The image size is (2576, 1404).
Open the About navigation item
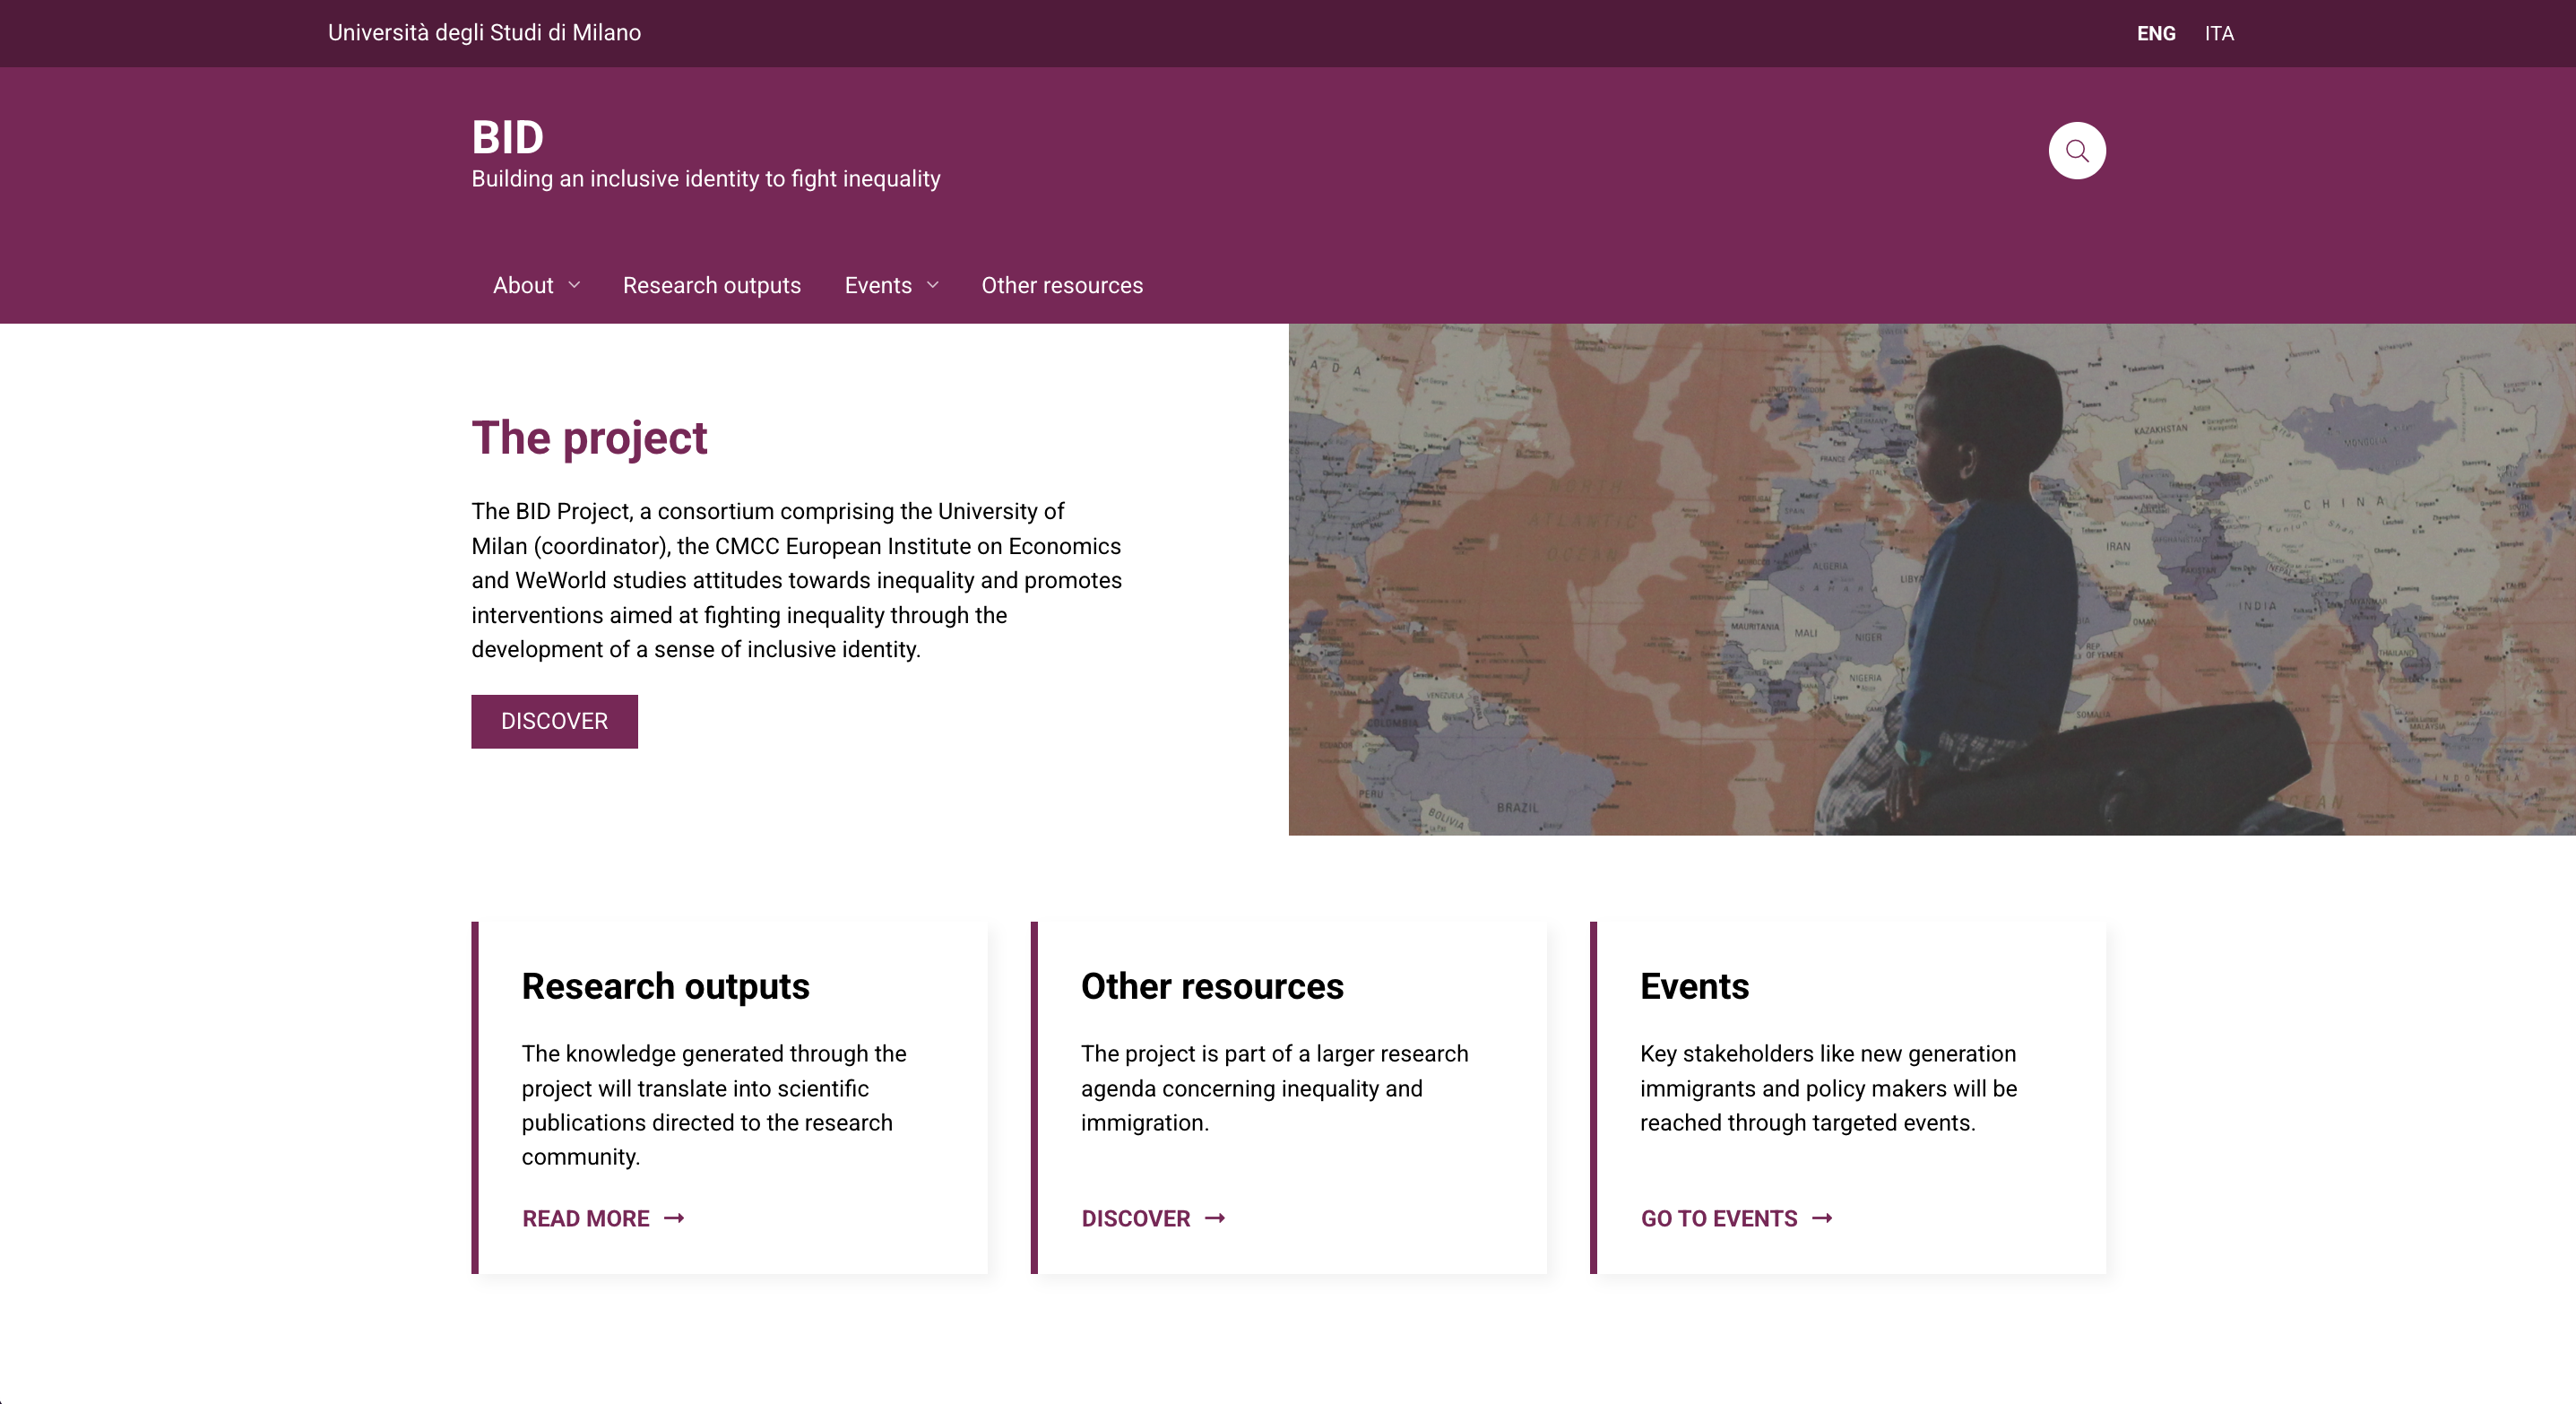tap(523, 285)
